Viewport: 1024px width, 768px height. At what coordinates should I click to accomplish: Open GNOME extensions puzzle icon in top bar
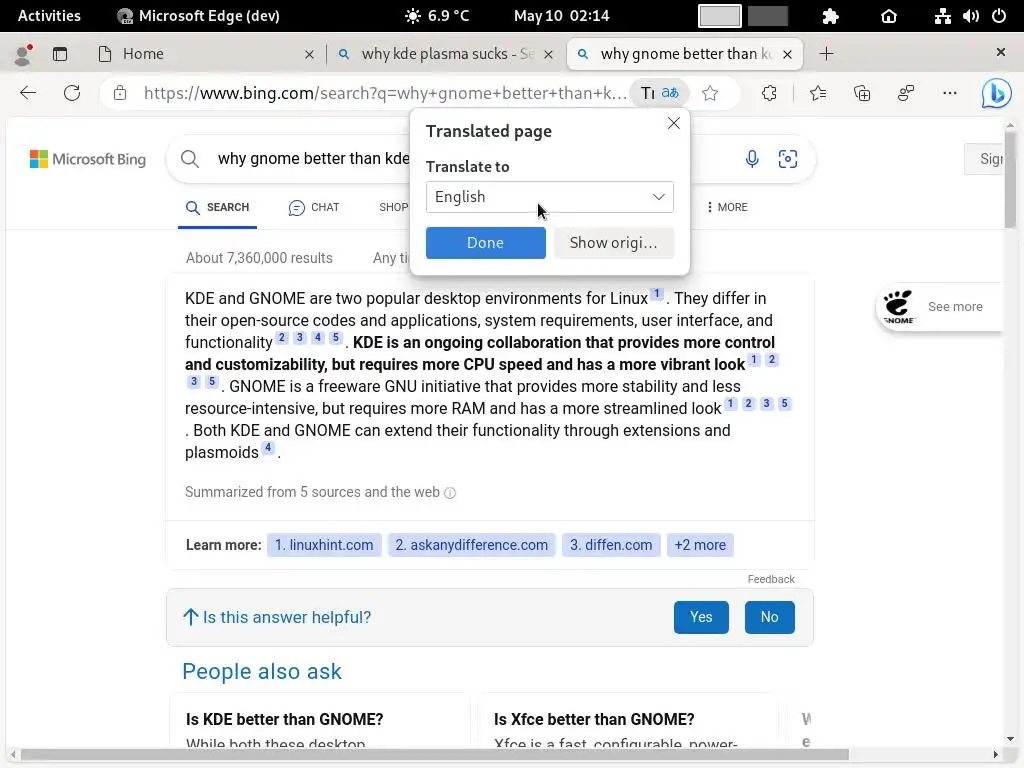[830, 16]
